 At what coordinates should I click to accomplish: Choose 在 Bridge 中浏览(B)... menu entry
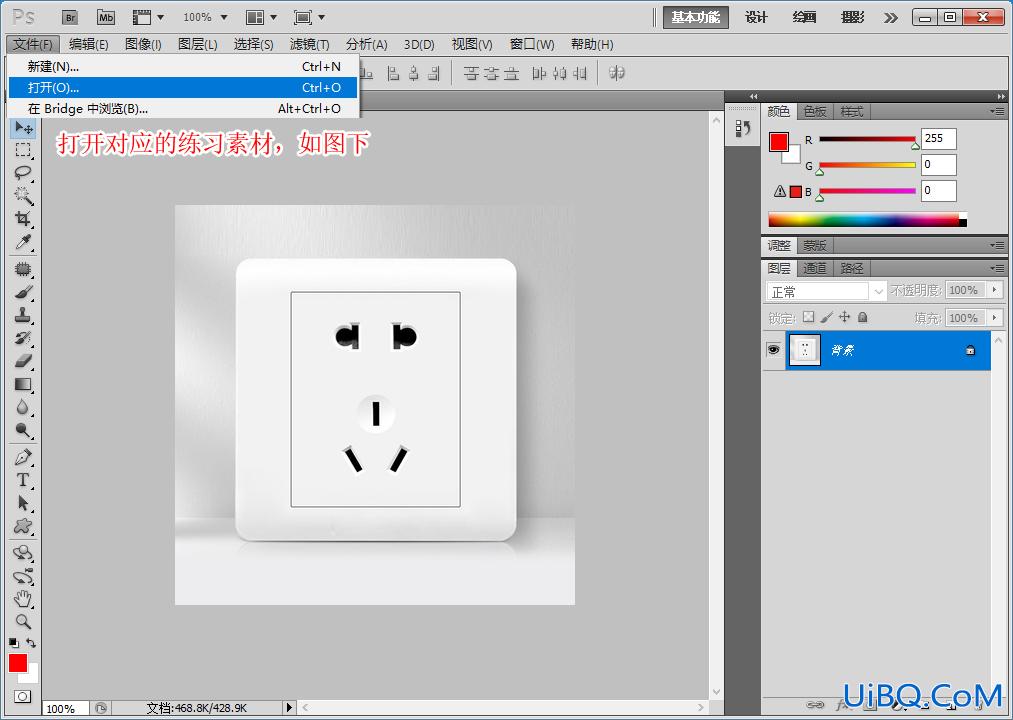[x=183, y=109]
